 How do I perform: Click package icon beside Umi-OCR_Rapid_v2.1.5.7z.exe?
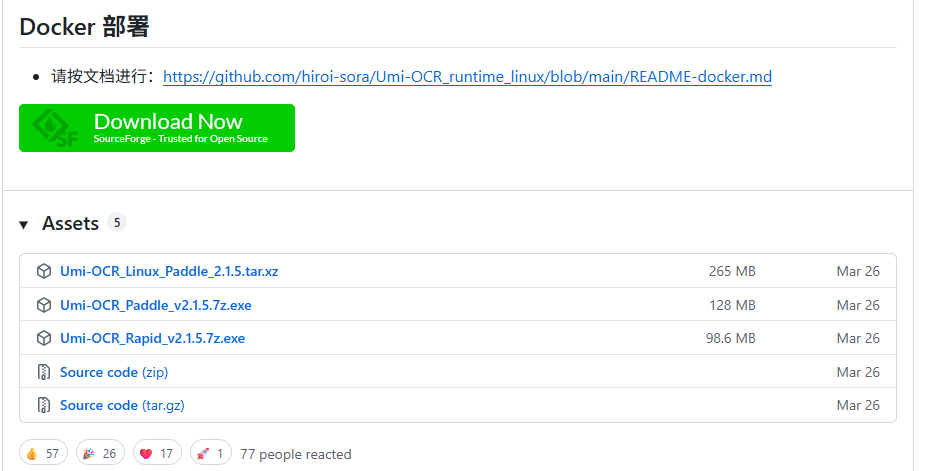pos(44,338)
